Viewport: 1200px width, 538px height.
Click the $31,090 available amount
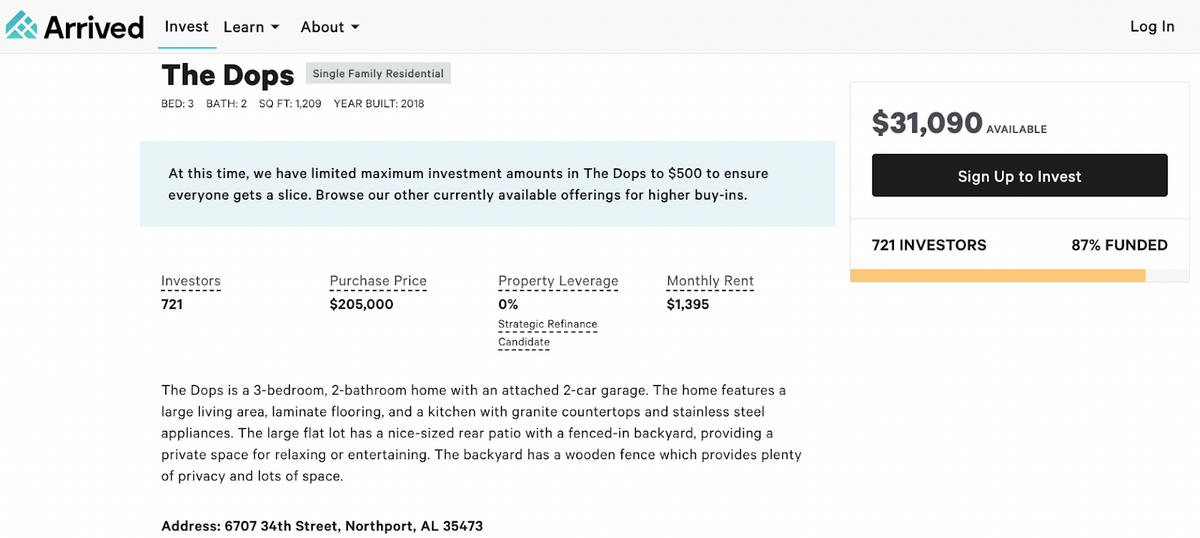point(927,123)
